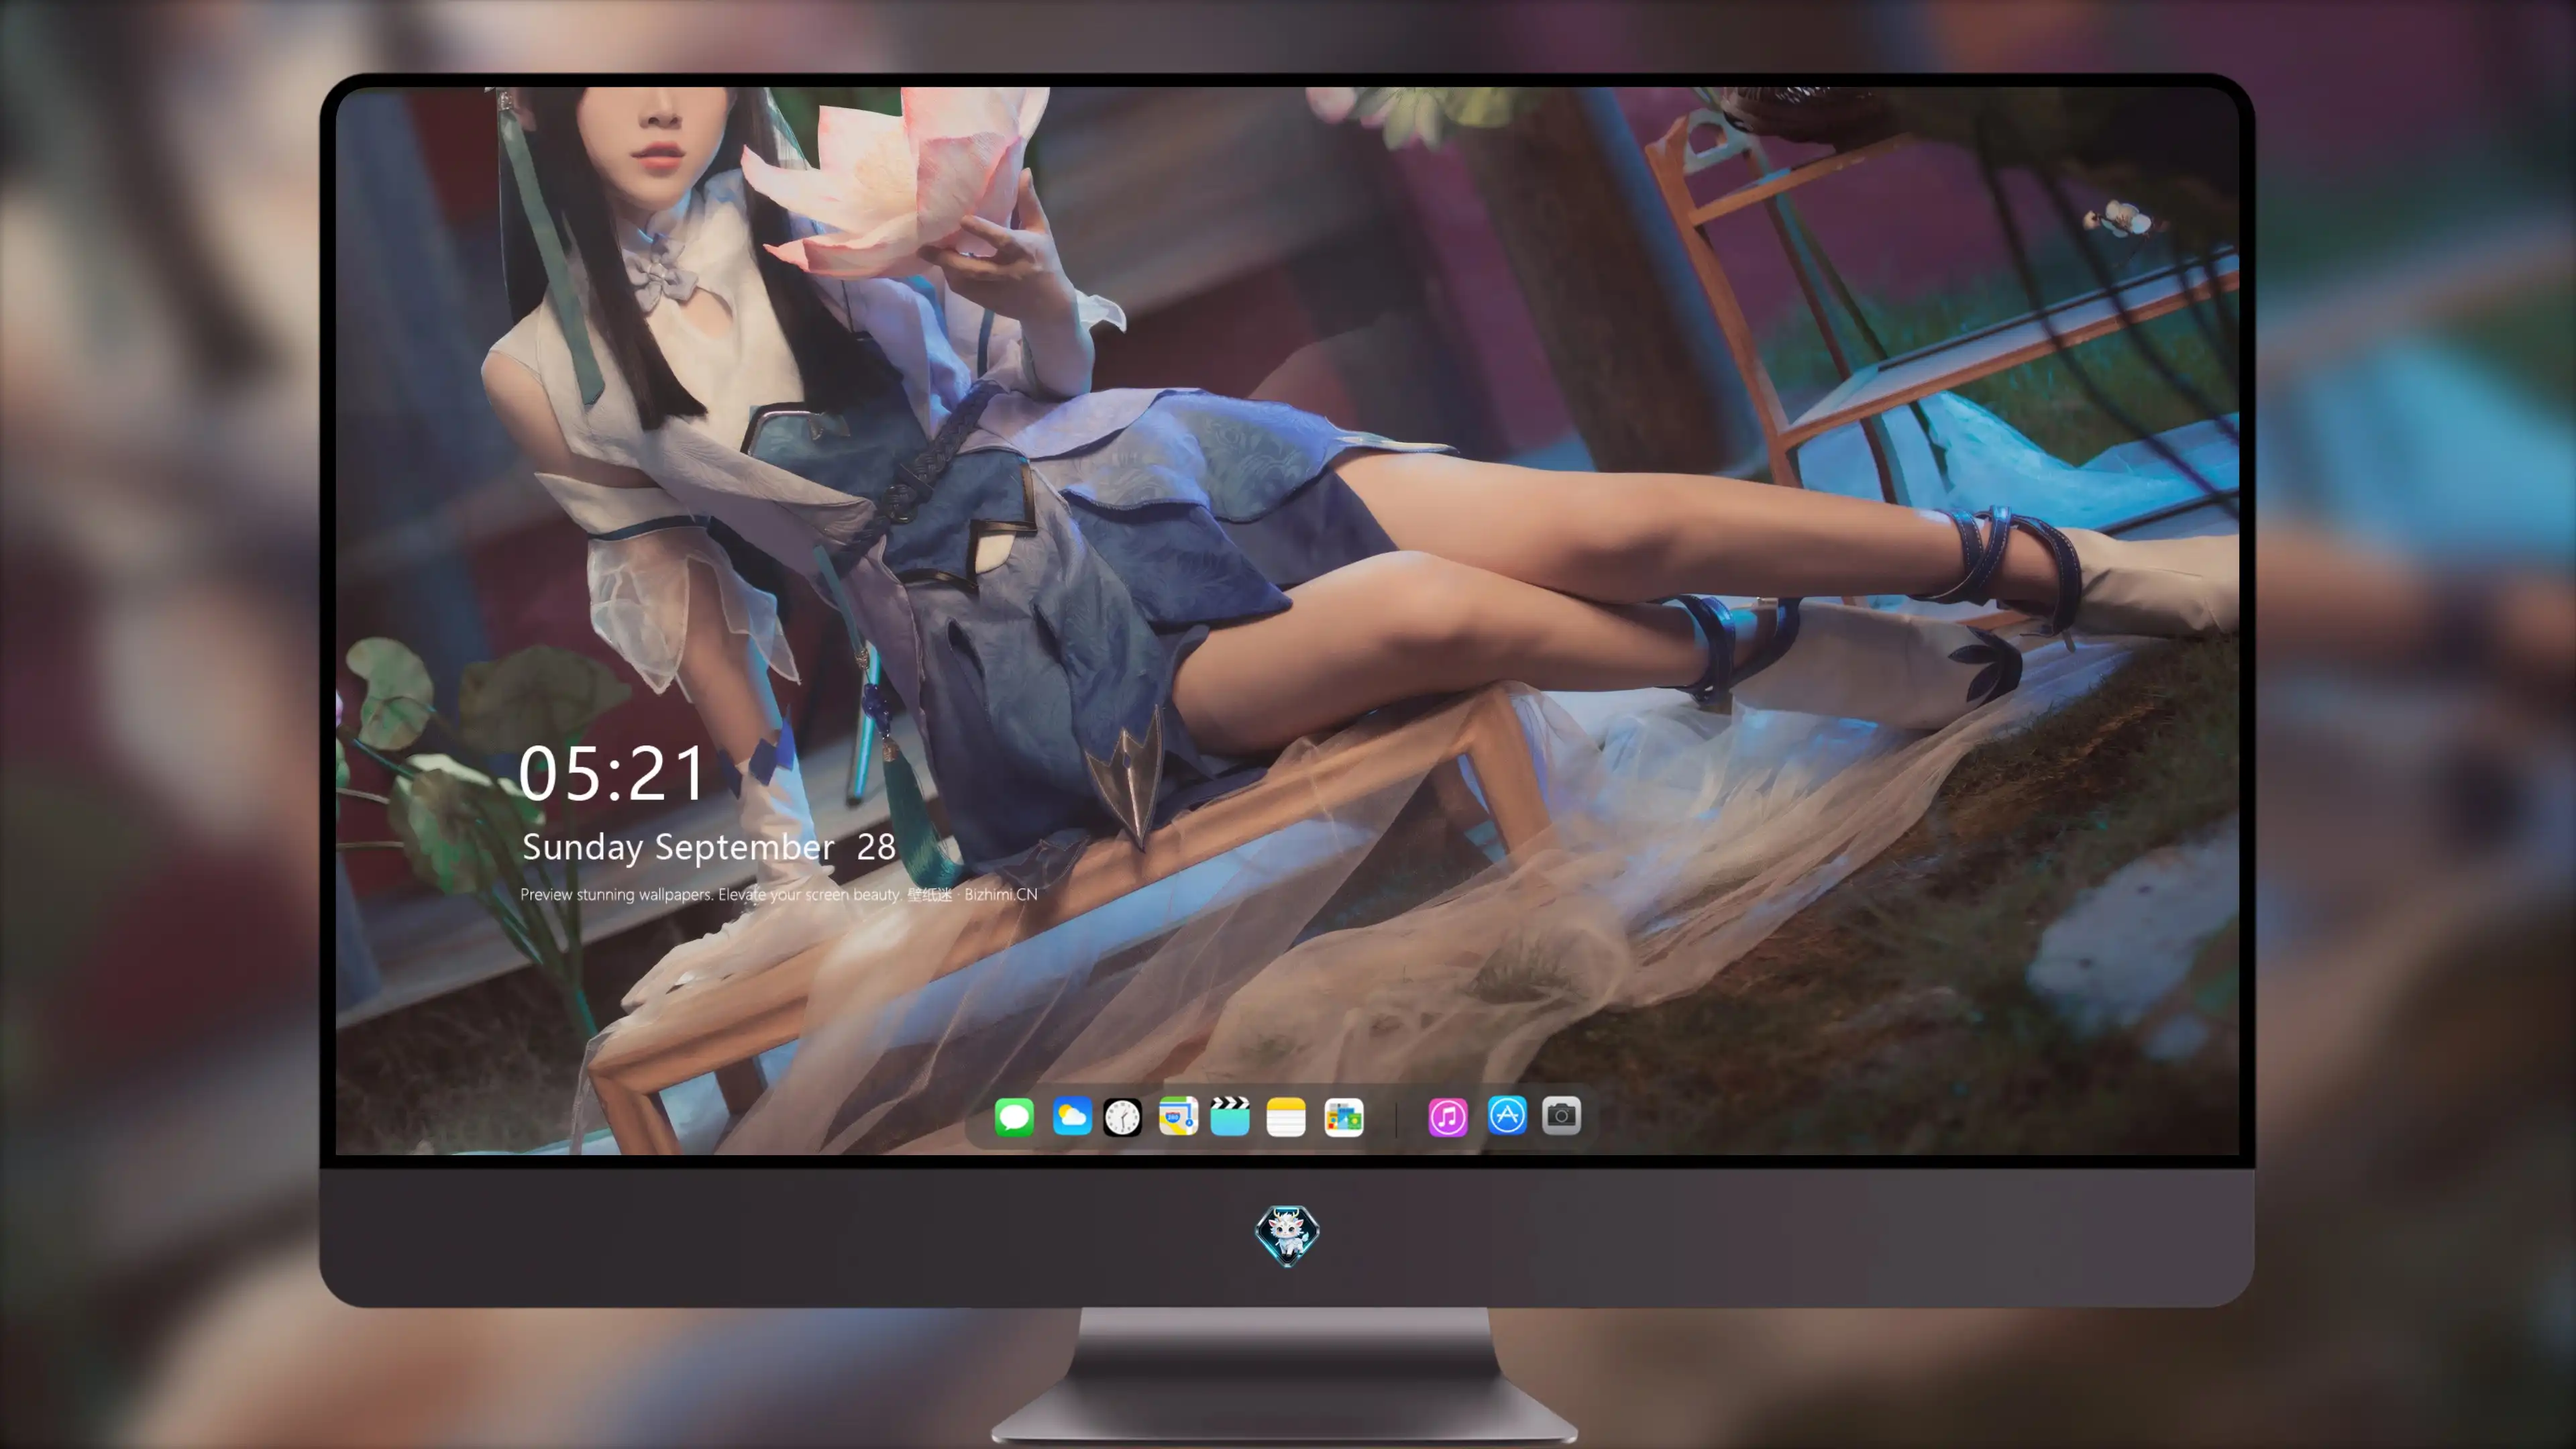Launch the pink iTunes Store music app

(x=1448, y=1116)
